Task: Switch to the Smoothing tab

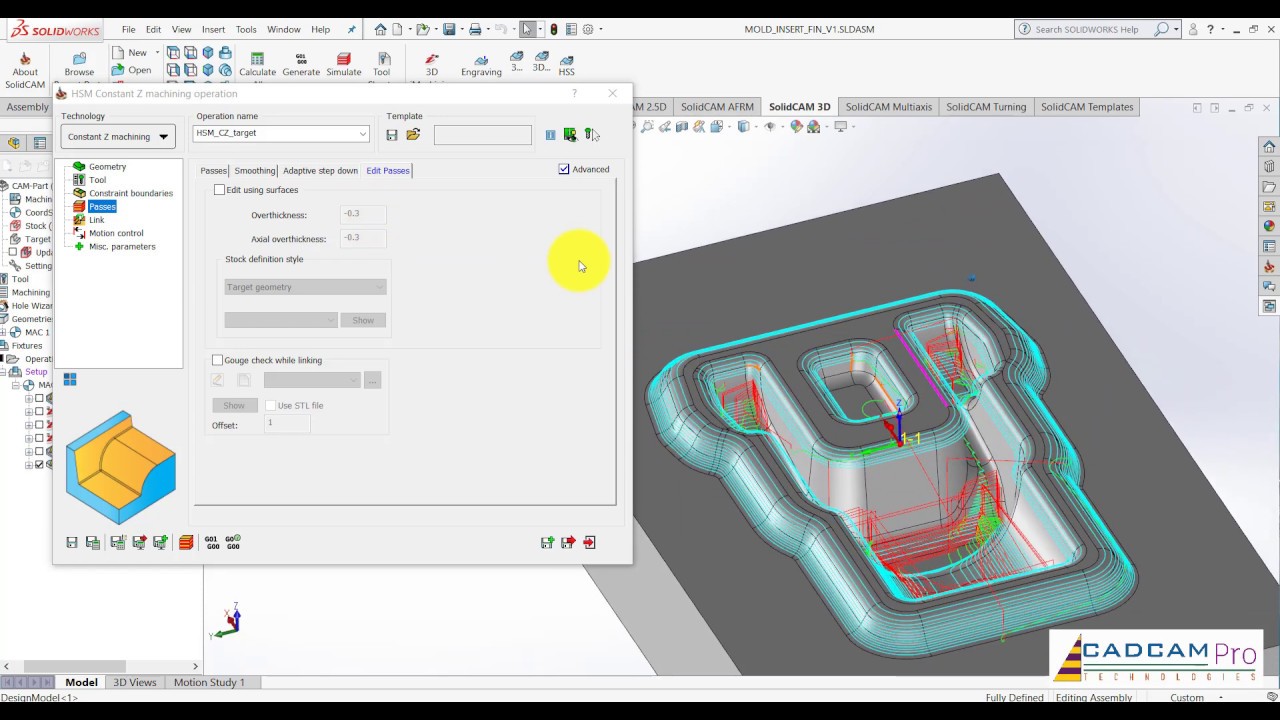Action: pyautogui.click(x=255, y=170)
